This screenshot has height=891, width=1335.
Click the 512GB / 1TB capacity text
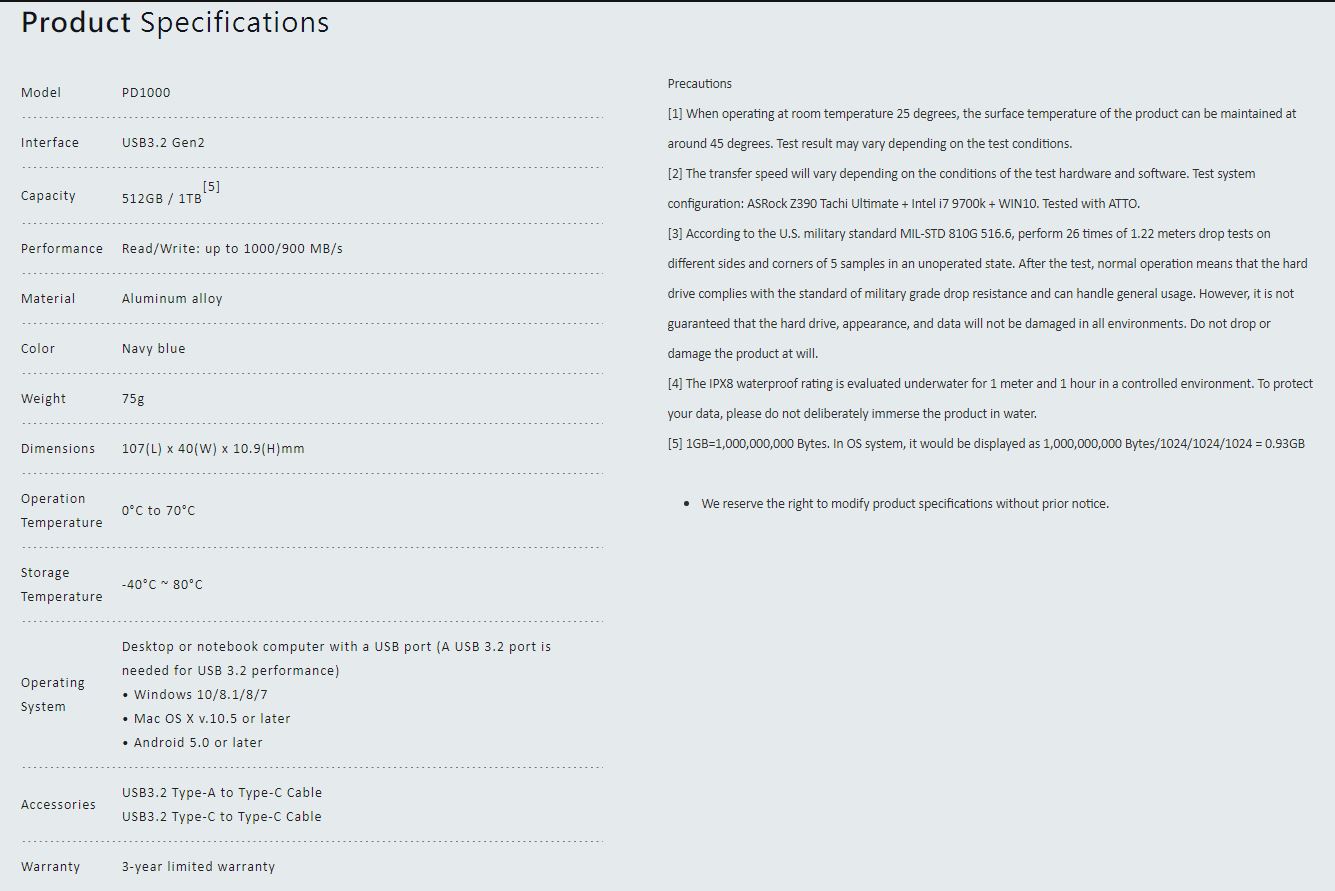coord(162,199)
